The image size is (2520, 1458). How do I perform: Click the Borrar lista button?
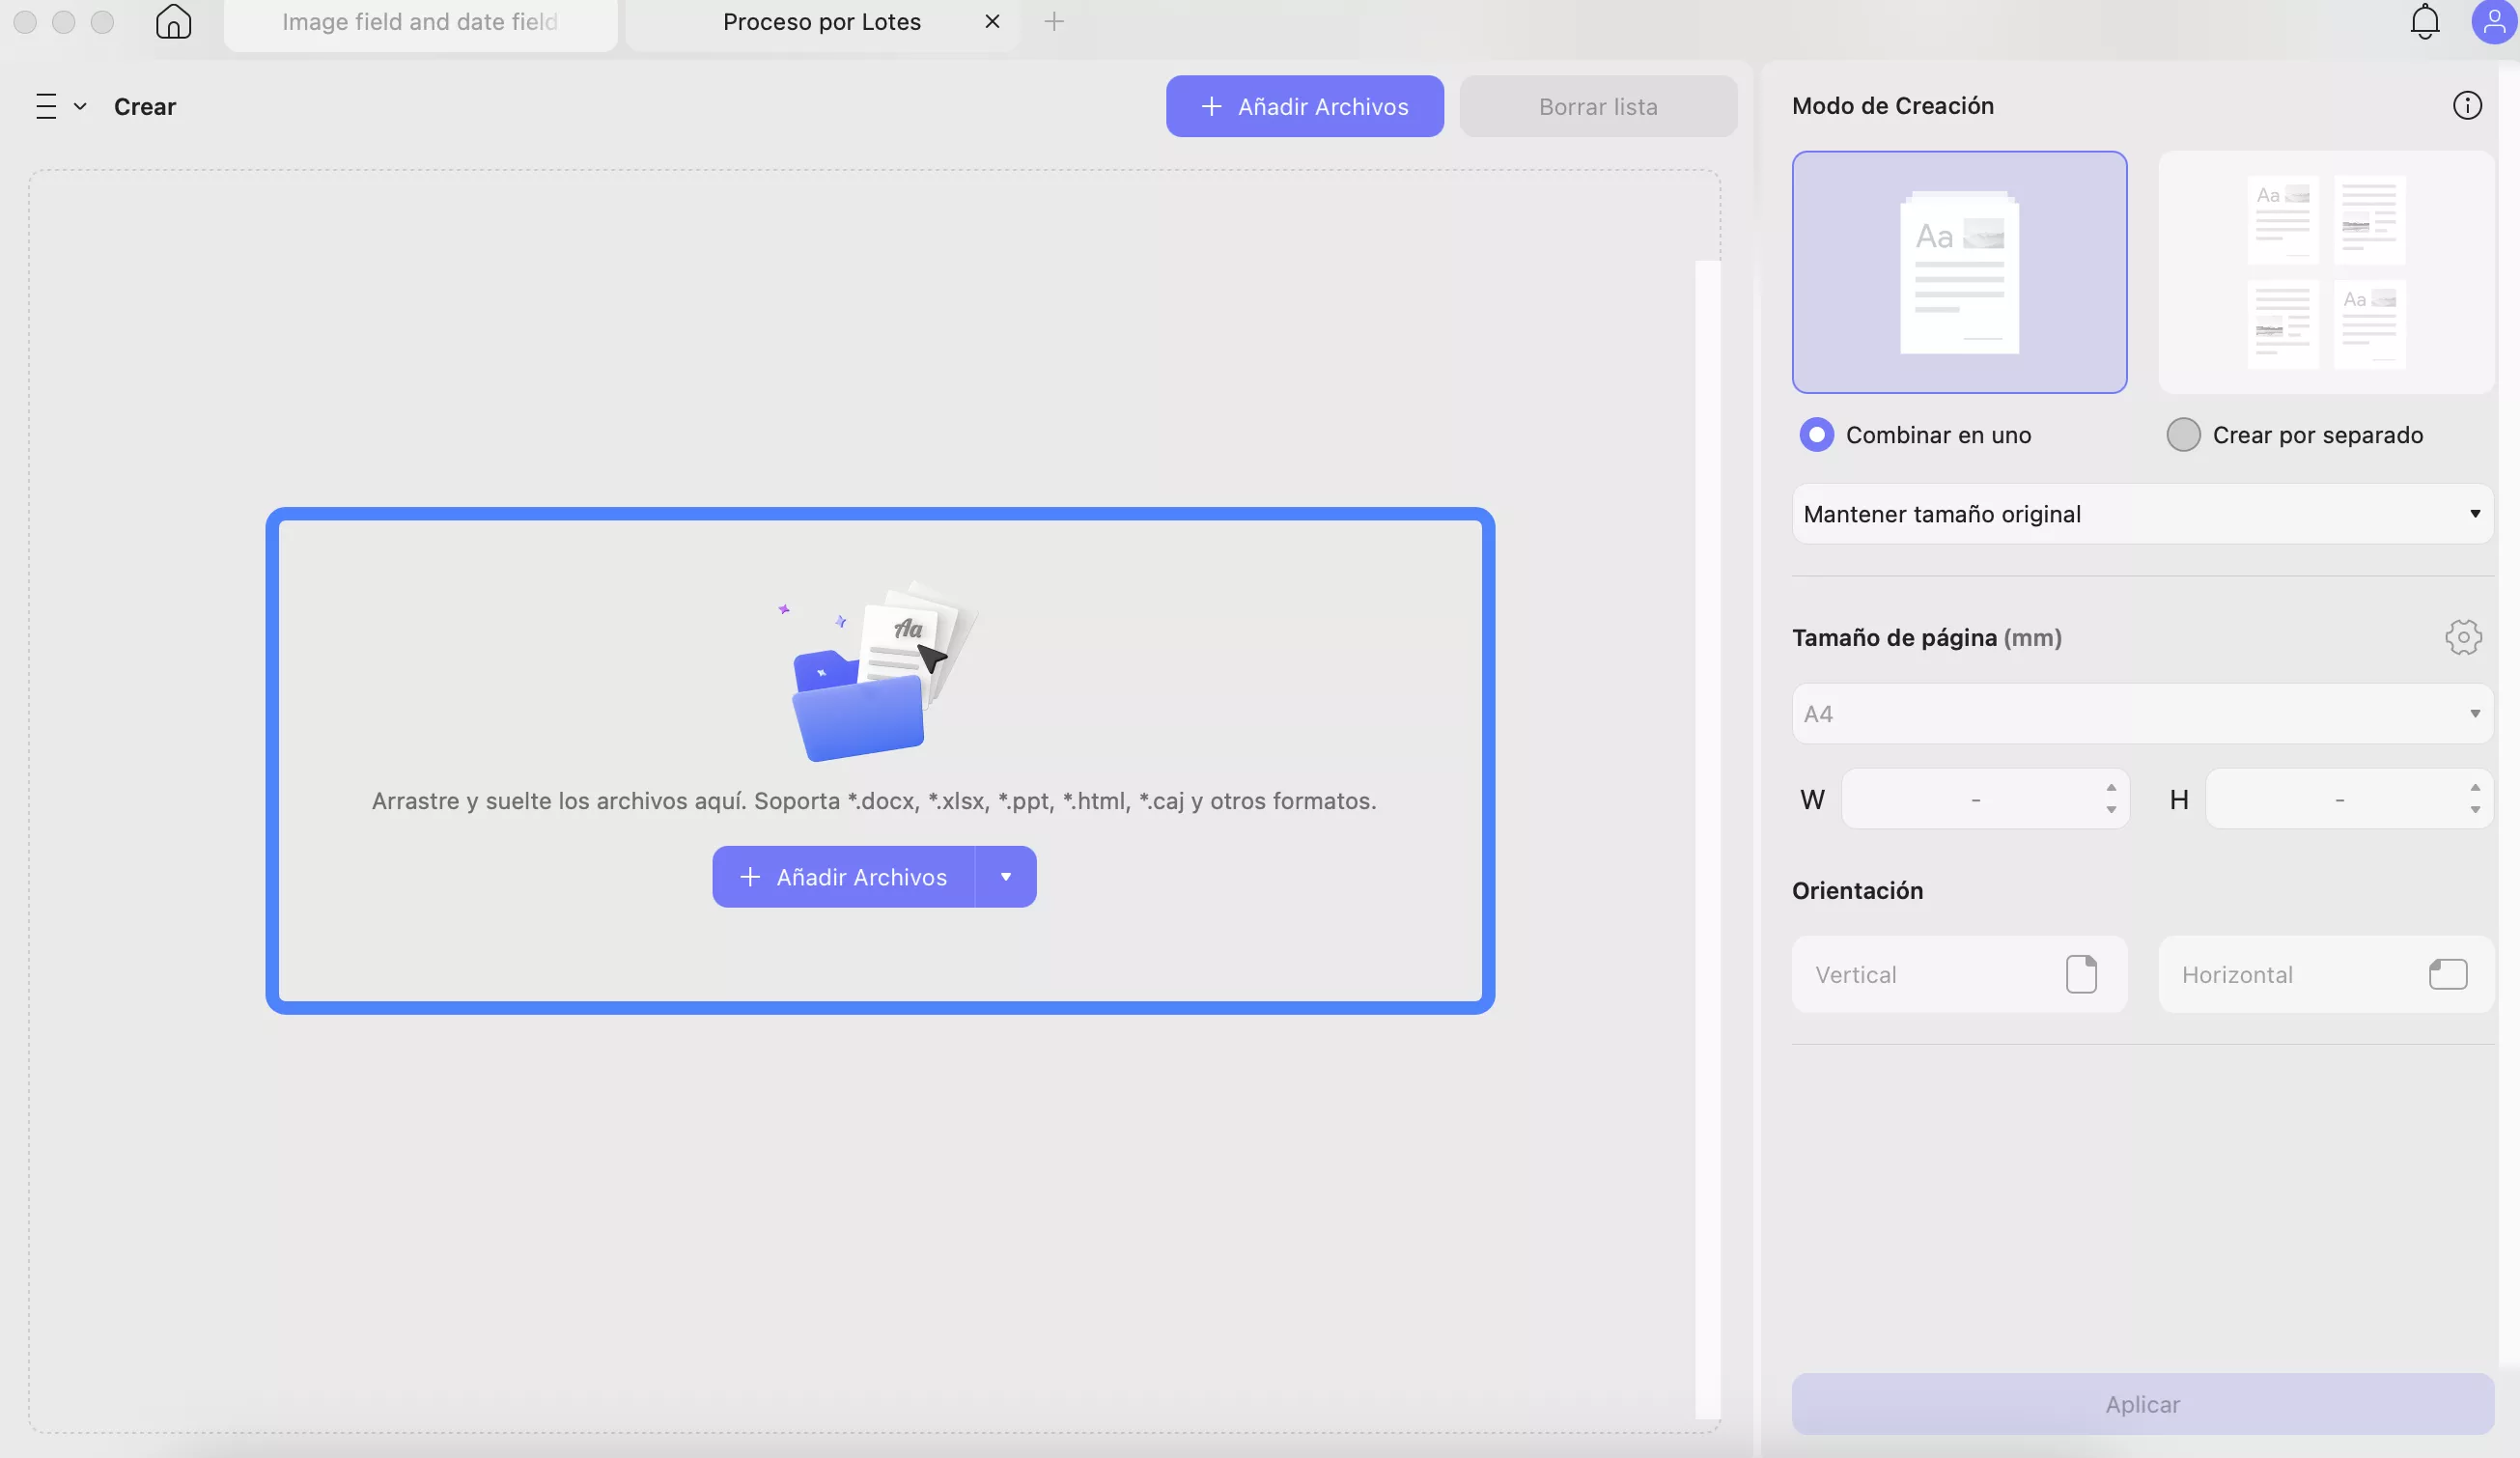click(1597, 106)
